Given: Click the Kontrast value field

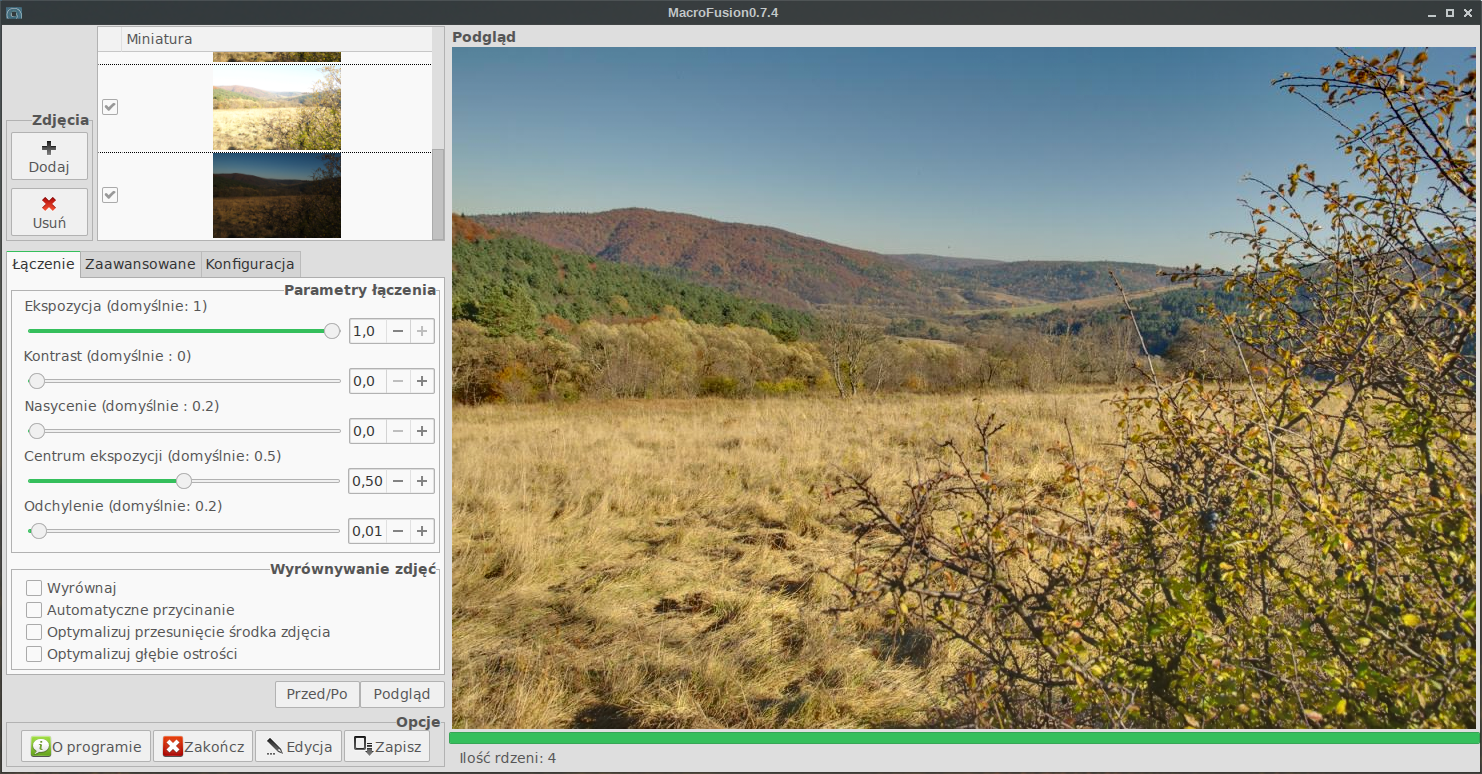Looking at the screenshot, I should pos(368,381).
